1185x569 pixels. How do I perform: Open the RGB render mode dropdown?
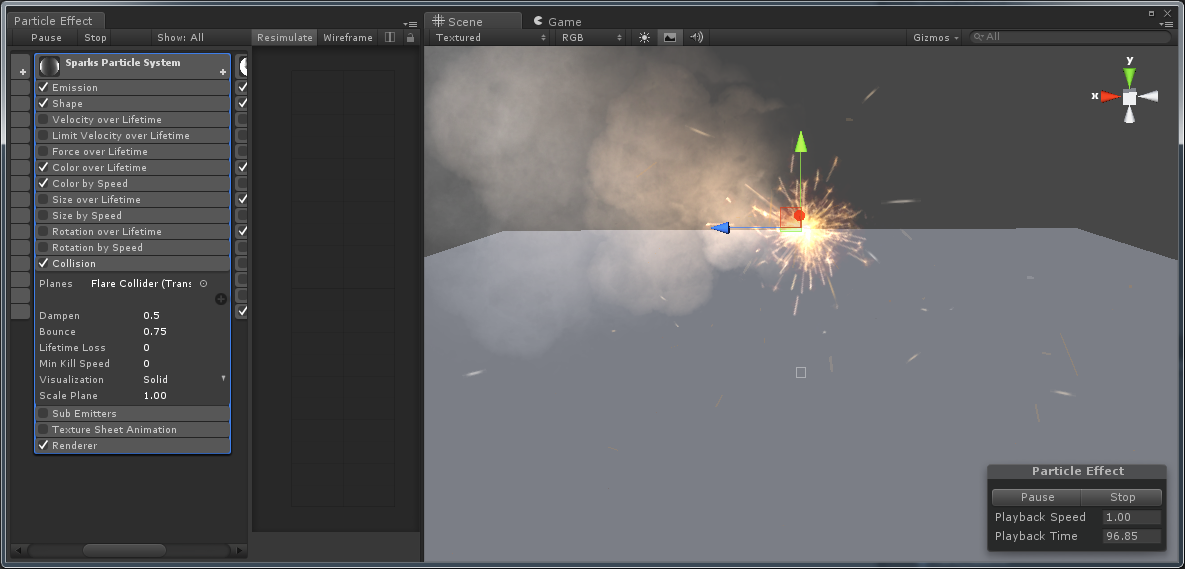592,37
